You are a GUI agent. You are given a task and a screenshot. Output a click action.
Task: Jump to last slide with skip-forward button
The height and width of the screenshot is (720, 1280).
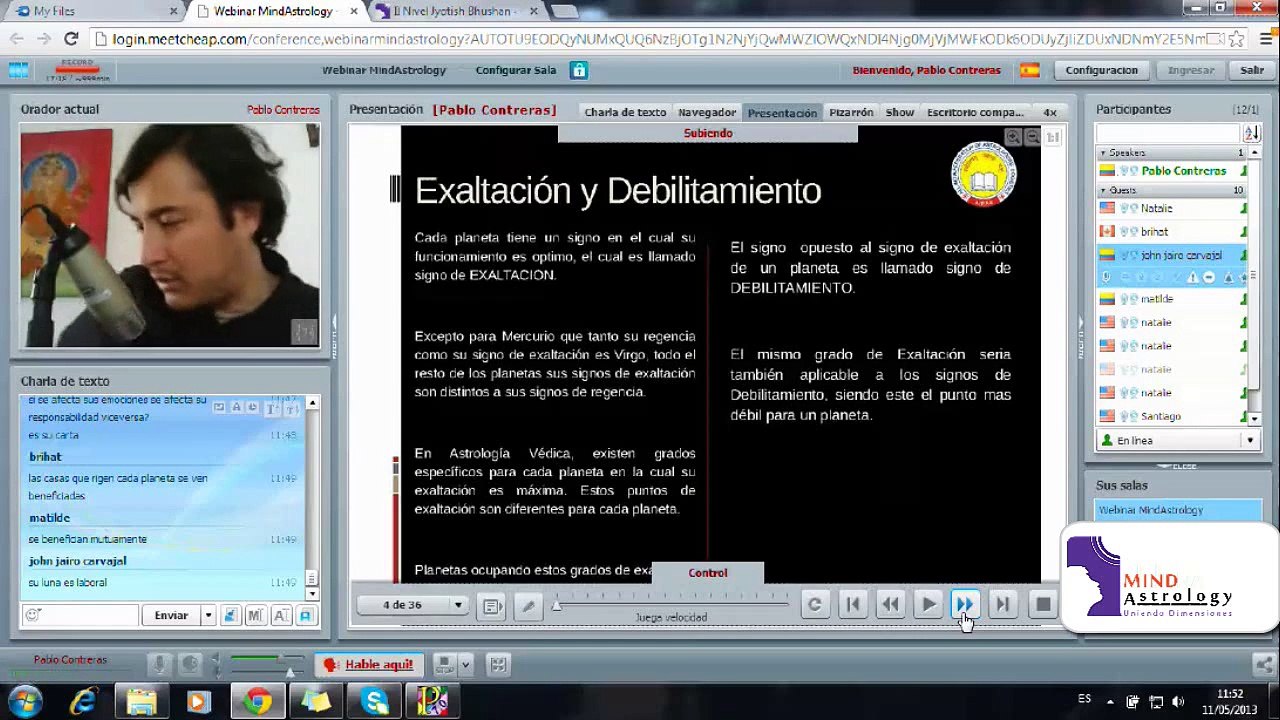[1003, 605]
